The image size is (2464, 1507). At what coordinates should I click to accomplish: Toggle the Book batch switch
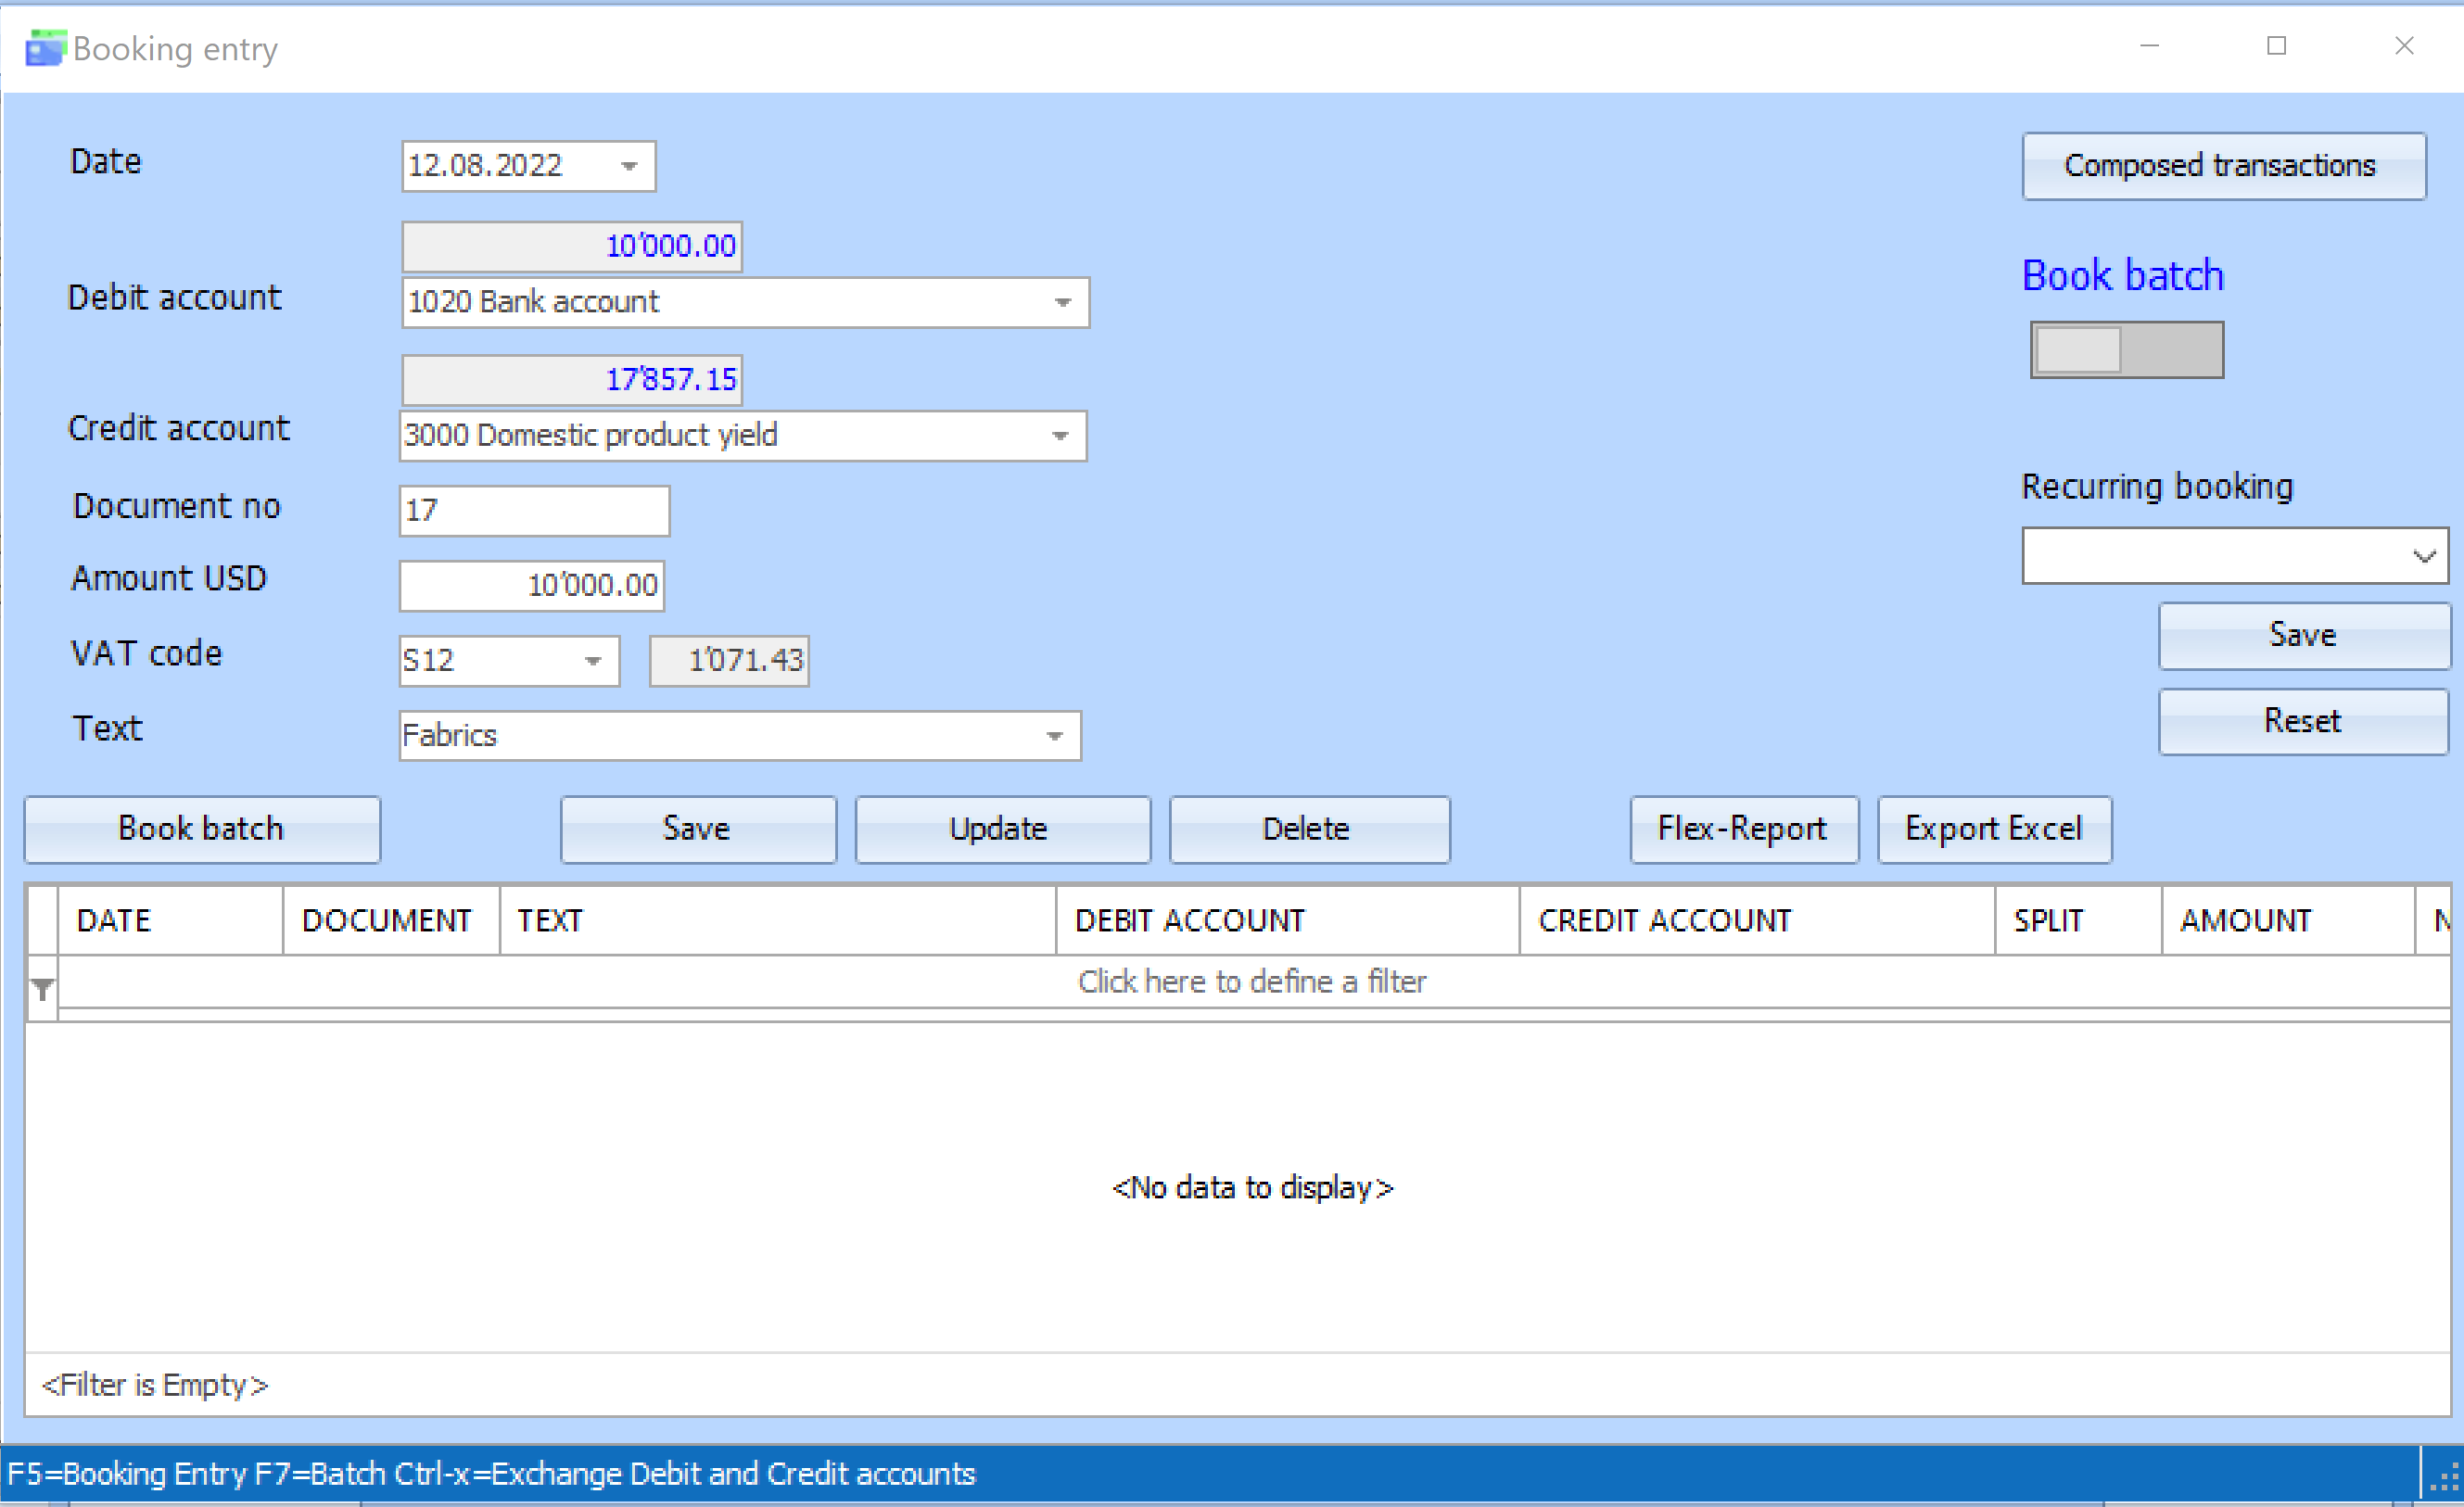tap(2126, 350)
